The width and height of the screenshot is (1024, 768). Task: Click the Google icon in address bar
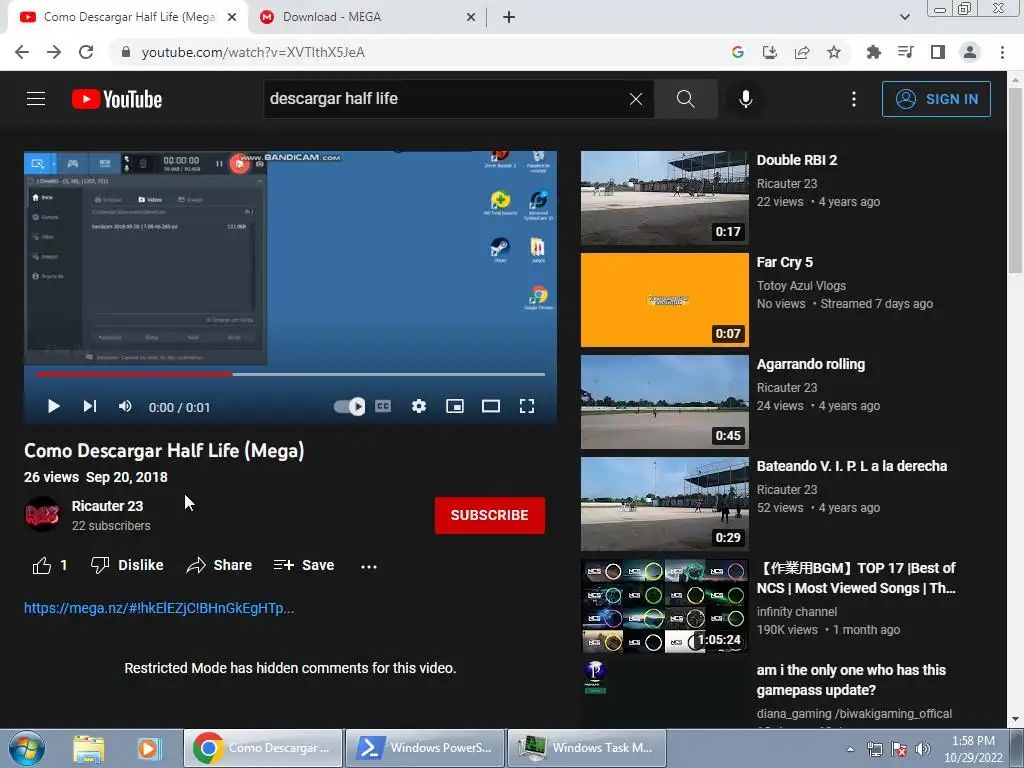click(738, 52)
